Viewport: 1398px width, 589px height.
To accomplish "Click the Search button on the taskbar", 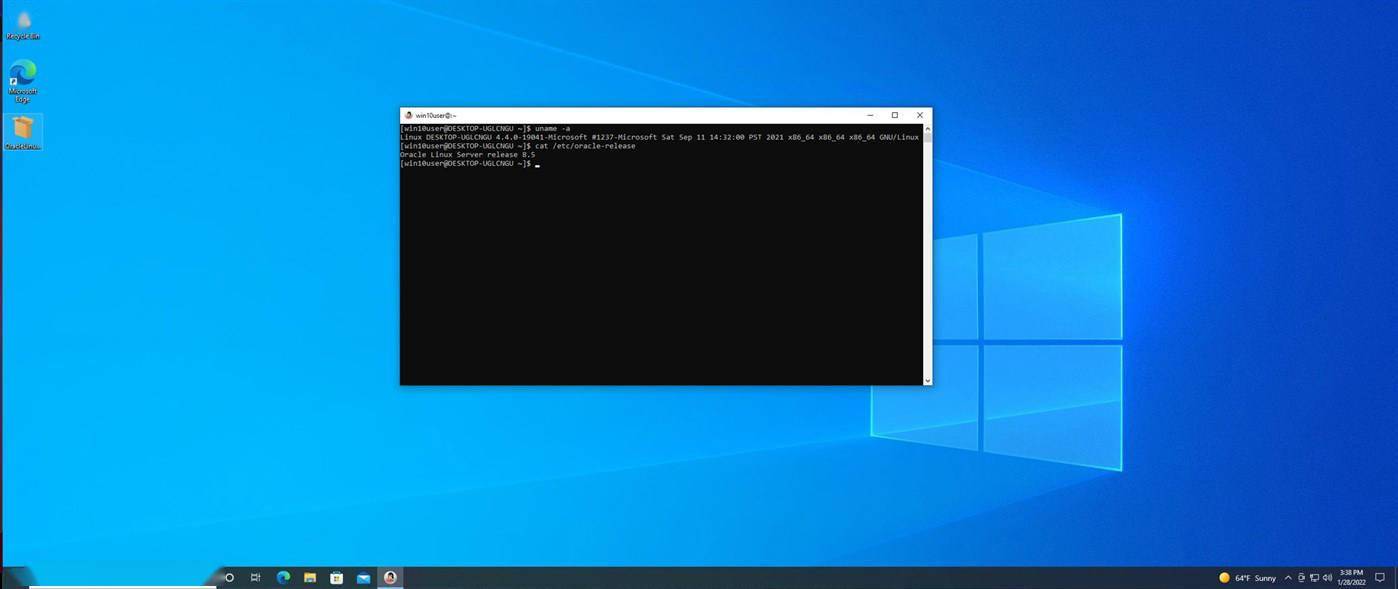I will coord(229,577).
